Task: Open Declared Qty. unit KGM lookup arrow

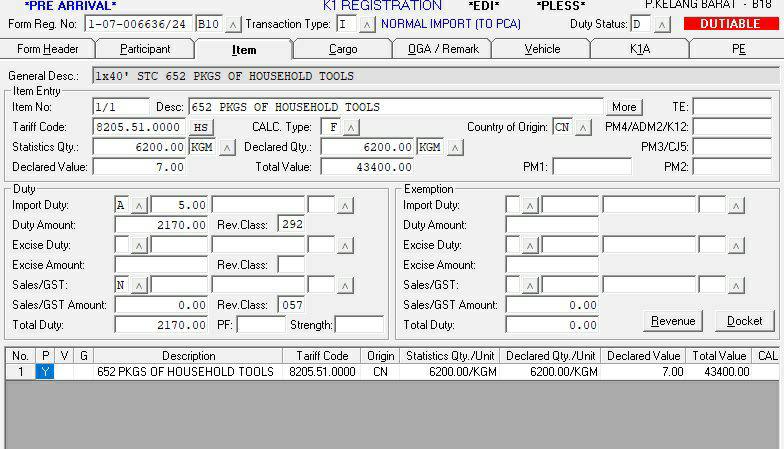Action: (x=455, y=147)
